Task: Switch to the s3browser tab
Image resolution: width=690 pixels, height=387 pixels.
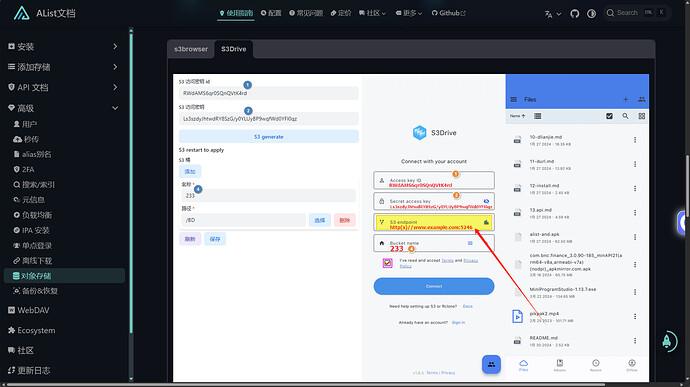Action: point(191,49)
